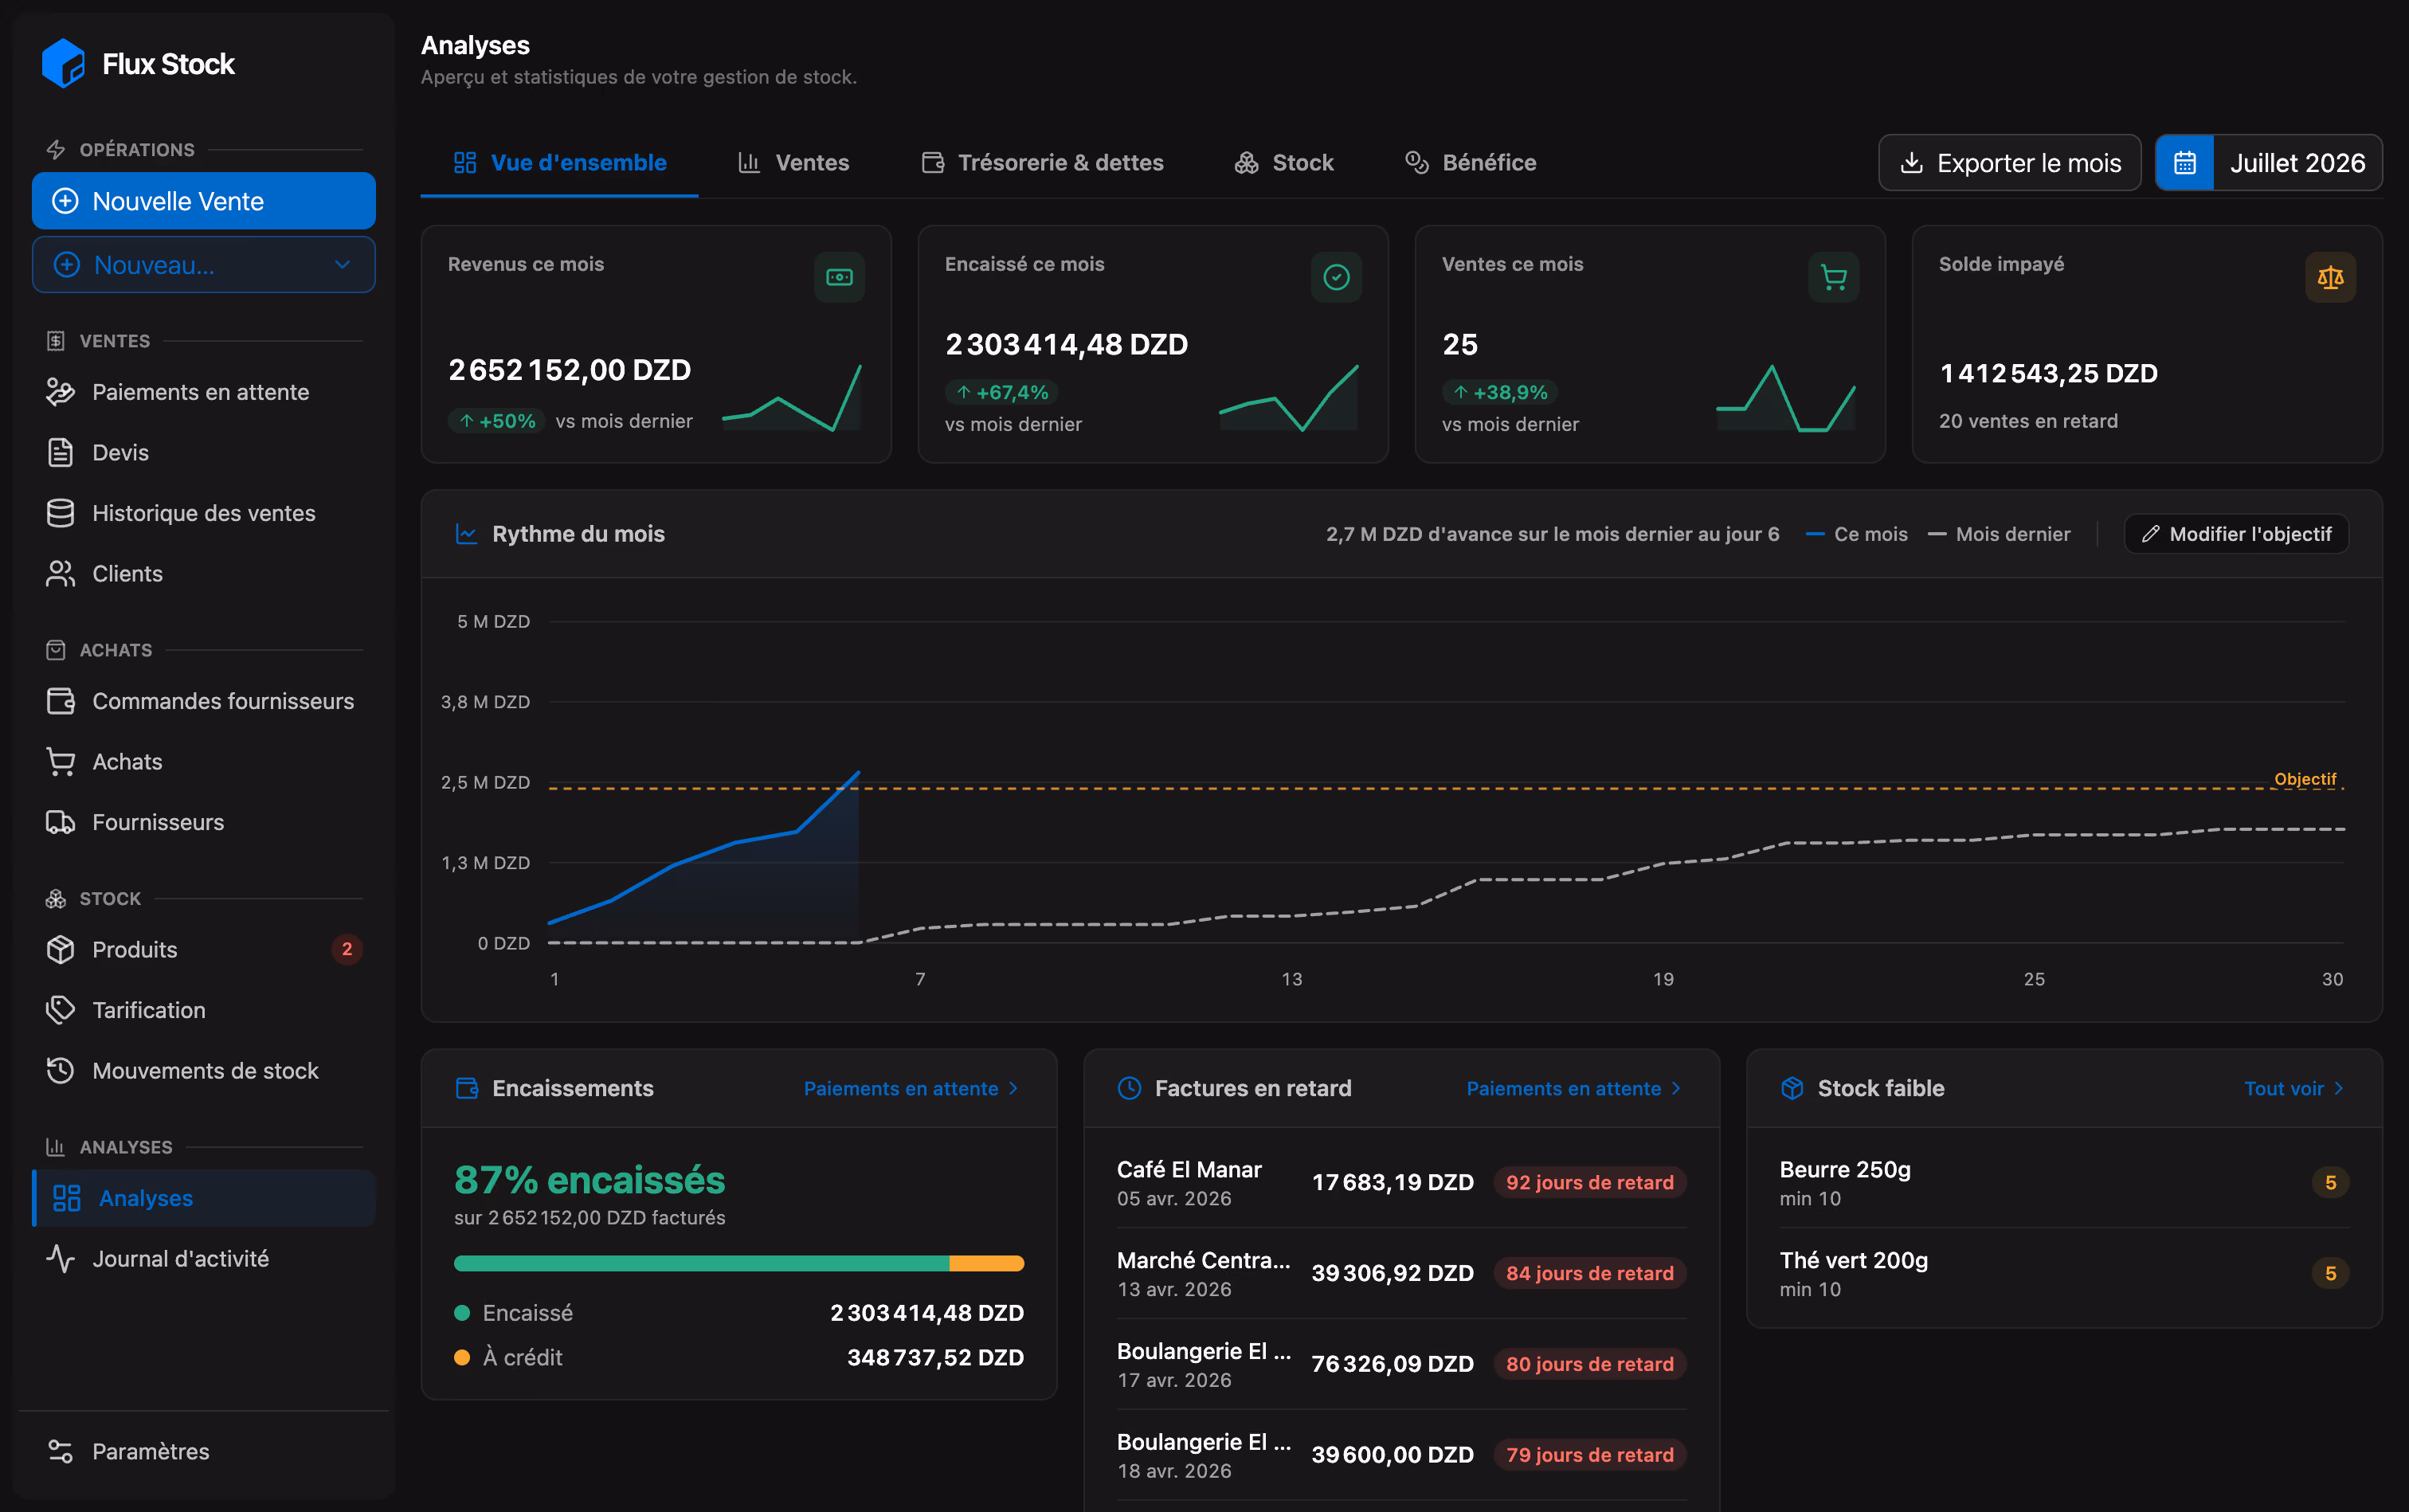Click the Achats cart icon in sidebar
This screenshot has height=1512, width=2409.
tap(60, 762)
